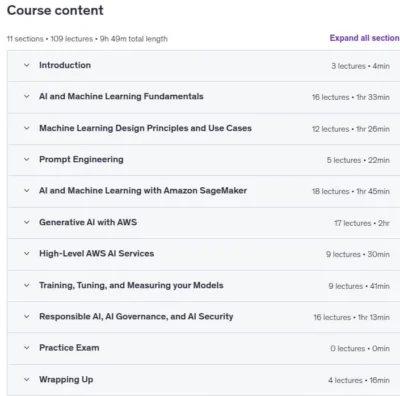
Task: Open Practice Exam section title
Action: 69,348
